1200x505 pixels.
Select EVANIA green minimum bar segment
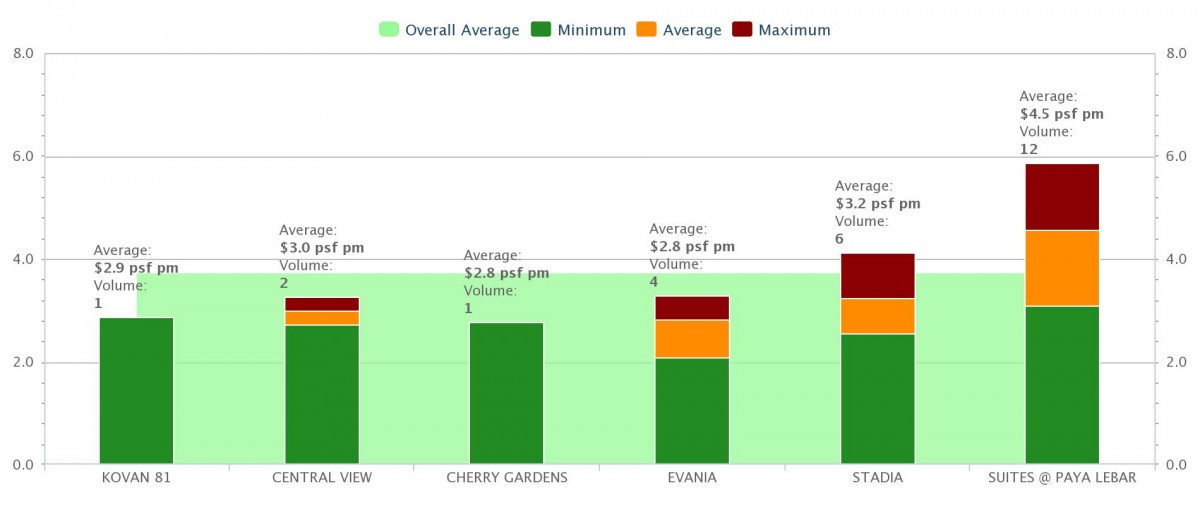692,411
